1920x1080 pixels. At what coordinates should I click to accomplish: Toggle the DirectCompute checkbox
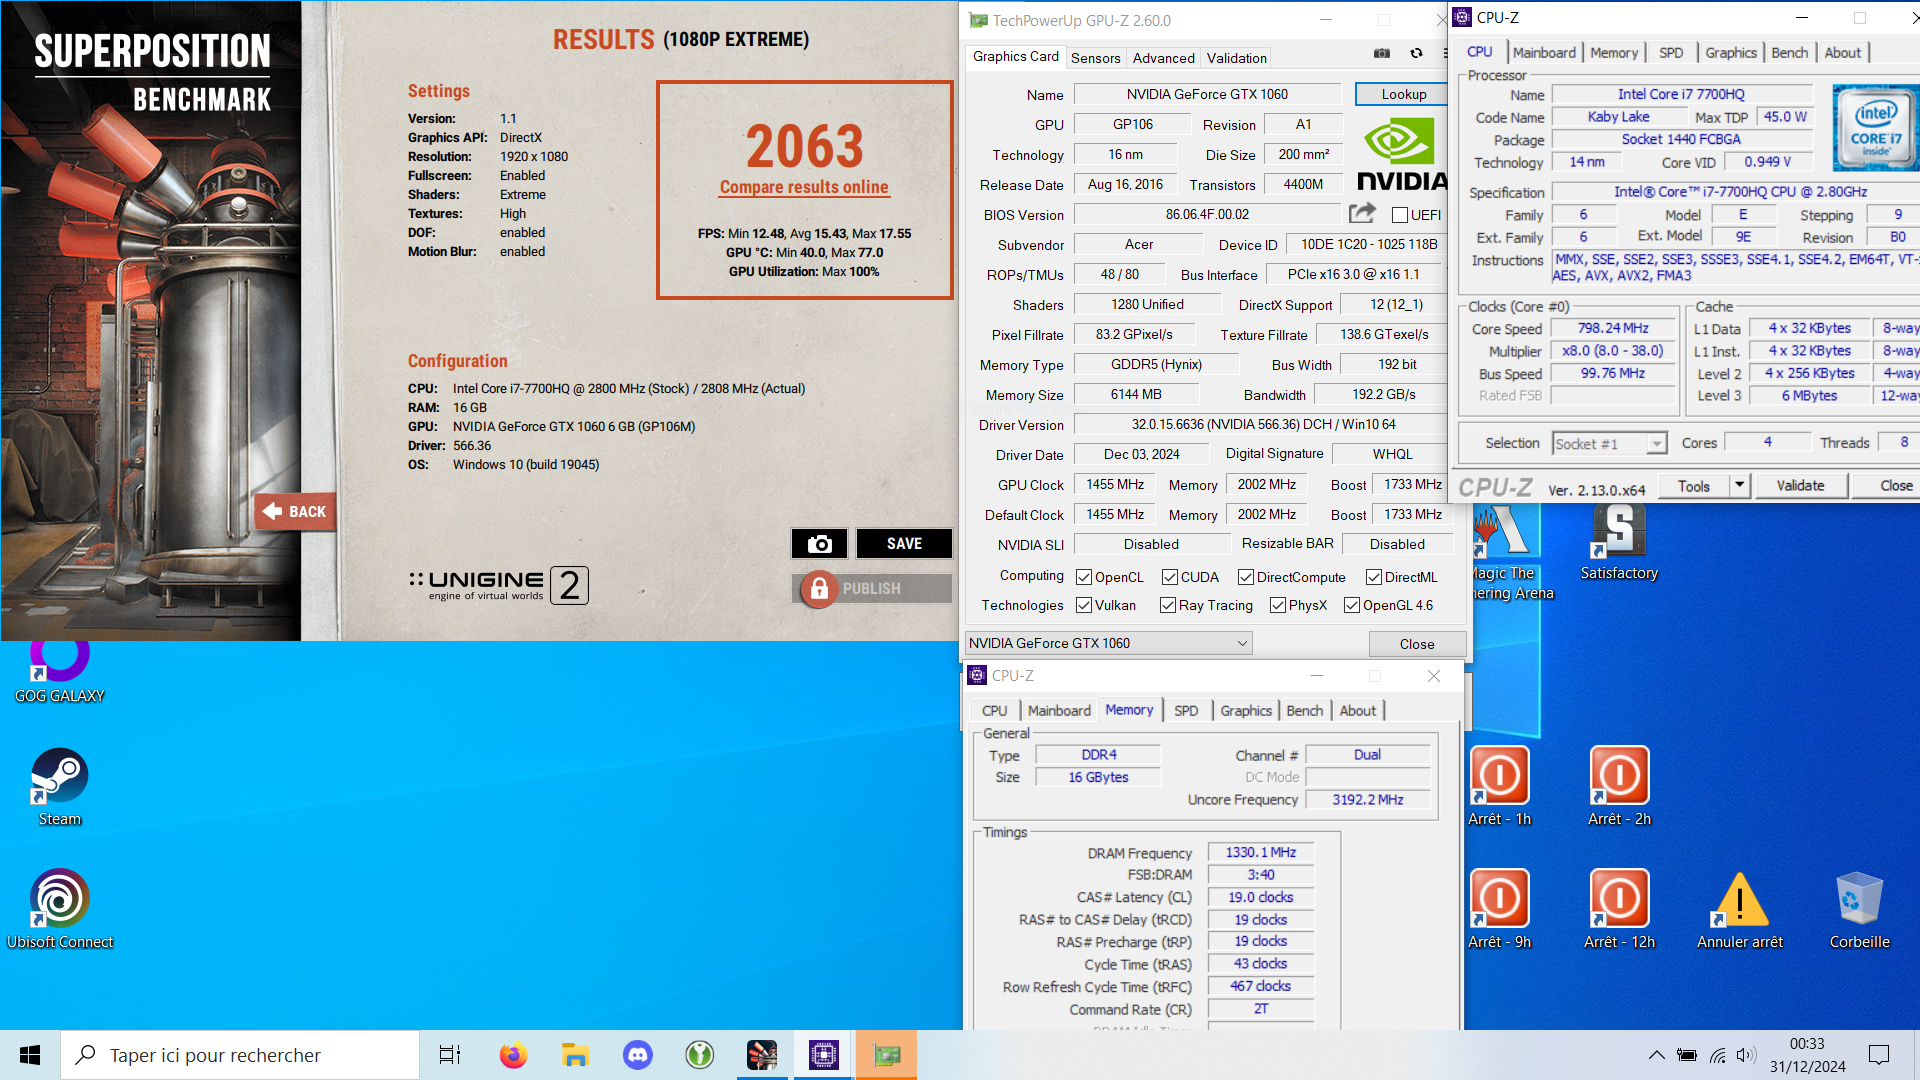pos(1246,577)
